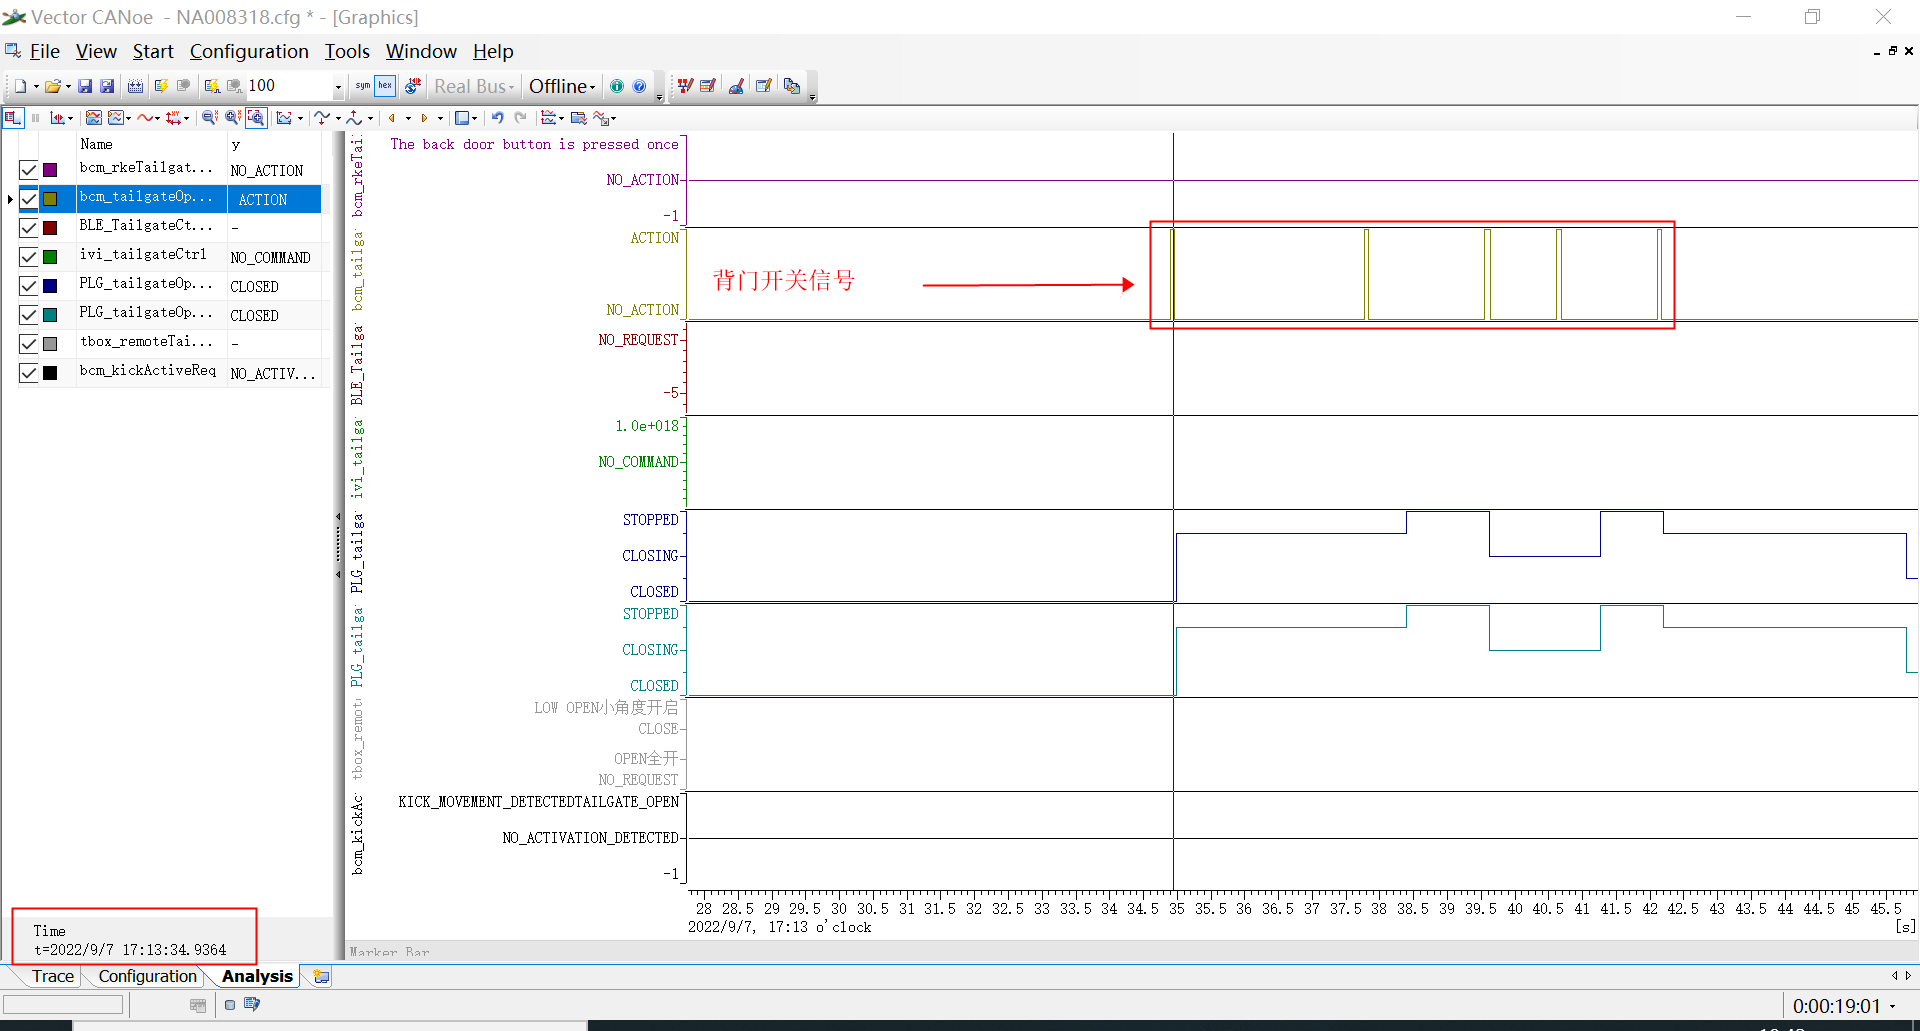Open the Offline mode dropdown
Viewport: 1920px width, 1031px height.
pos(562,87)
